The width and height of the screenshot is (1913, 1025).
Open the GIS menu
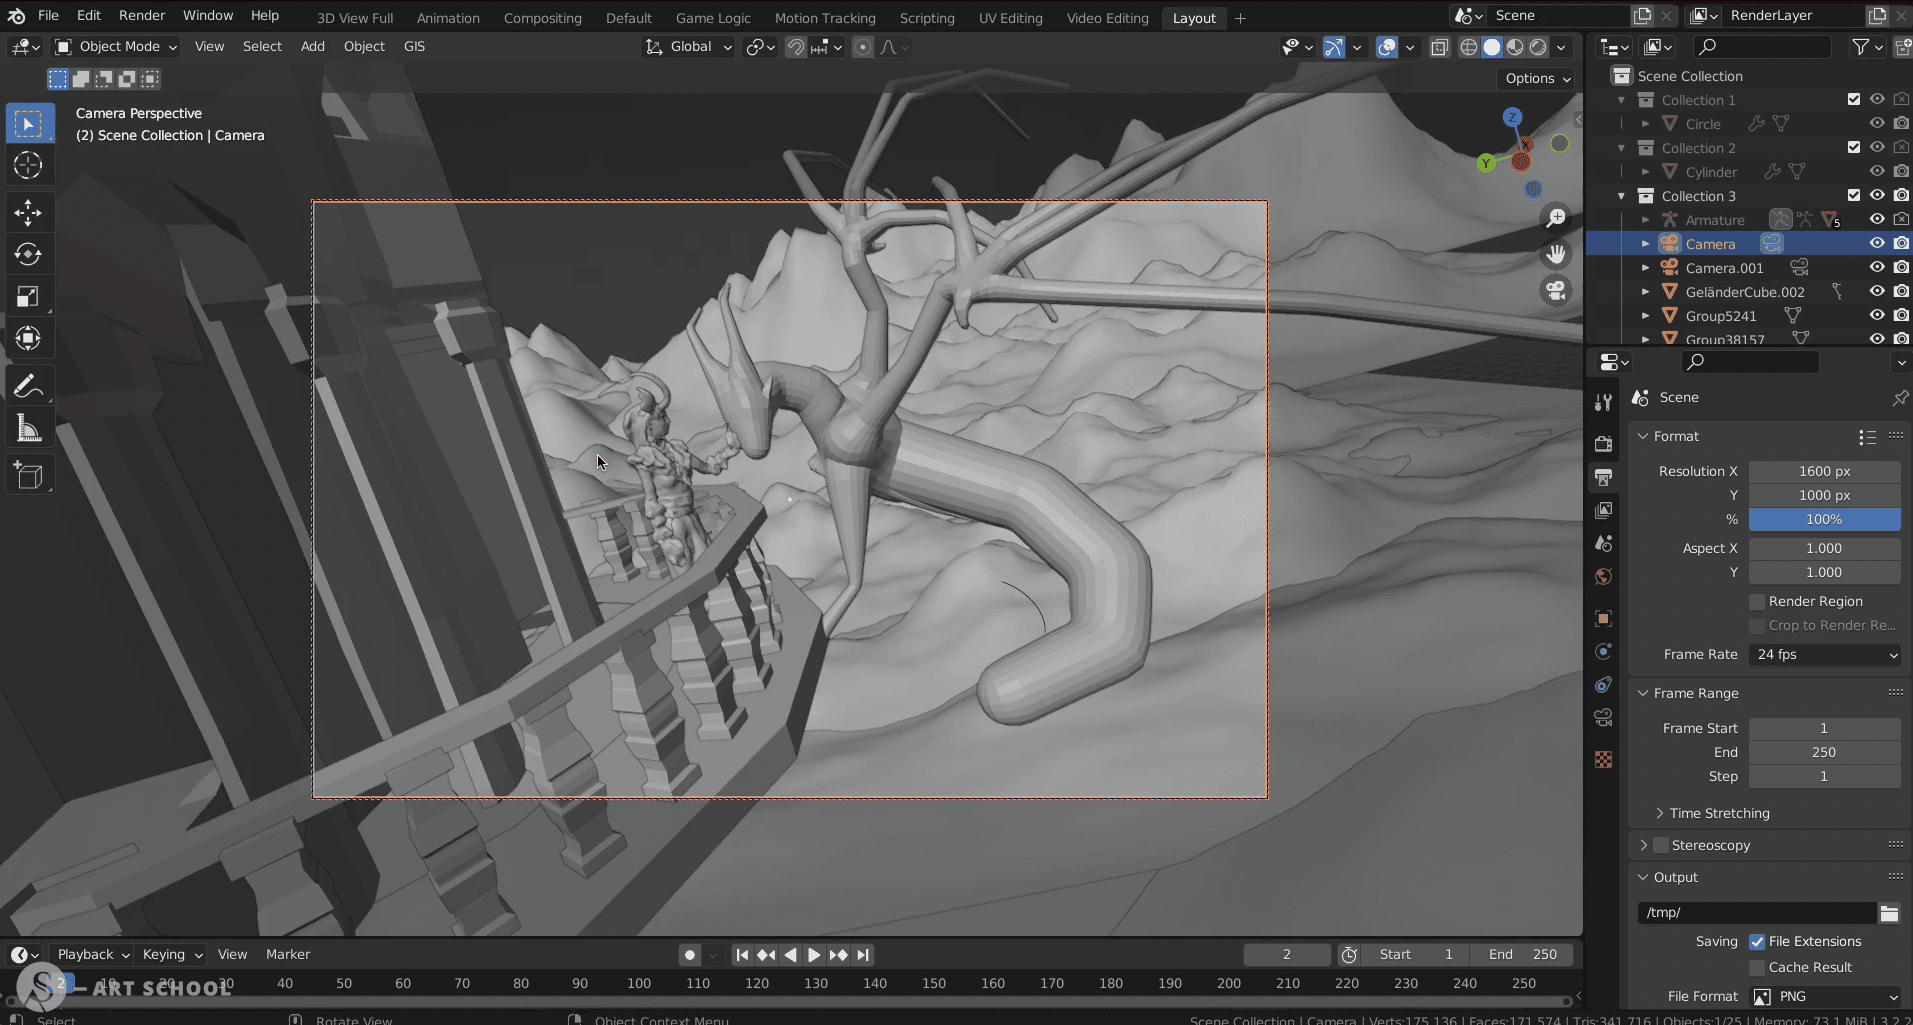[x=414, y=47]
